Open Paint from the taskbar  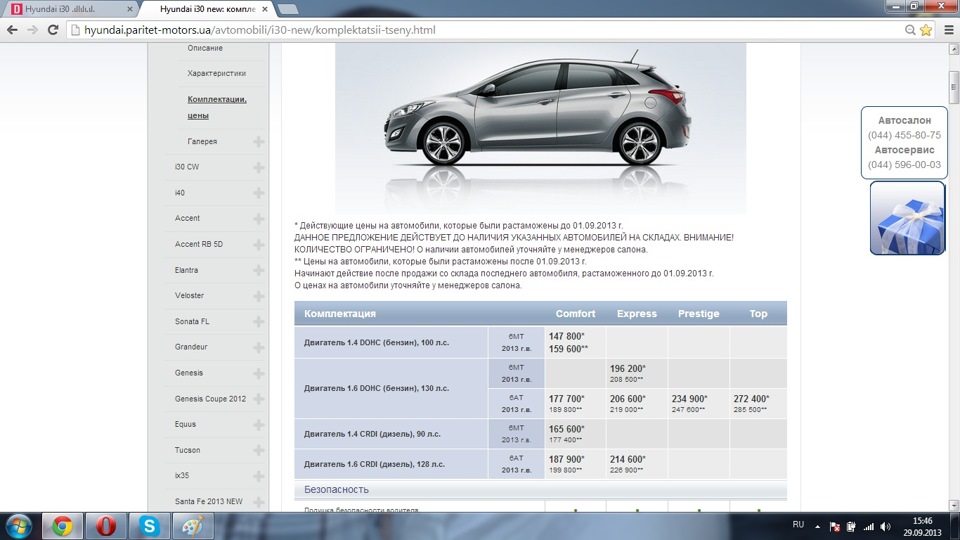(192, 526)
